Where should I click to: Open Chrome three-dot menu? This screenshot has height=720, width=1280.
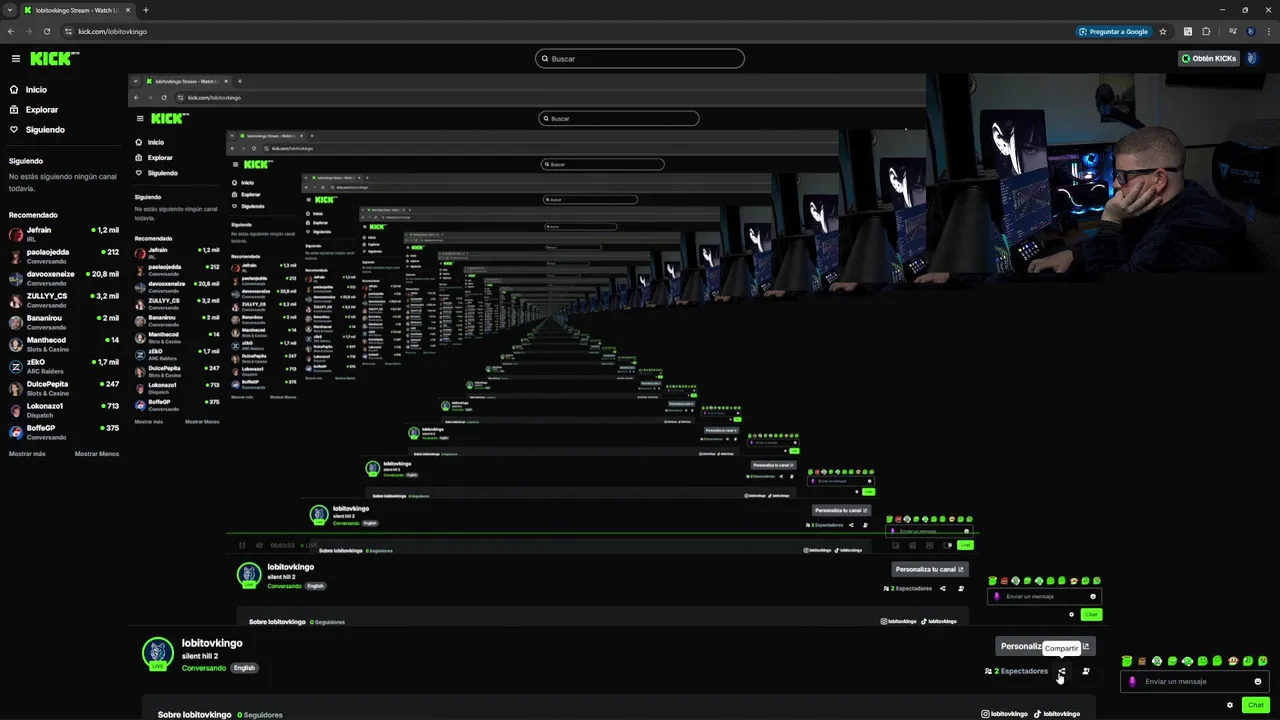(x=1267, y=31)
